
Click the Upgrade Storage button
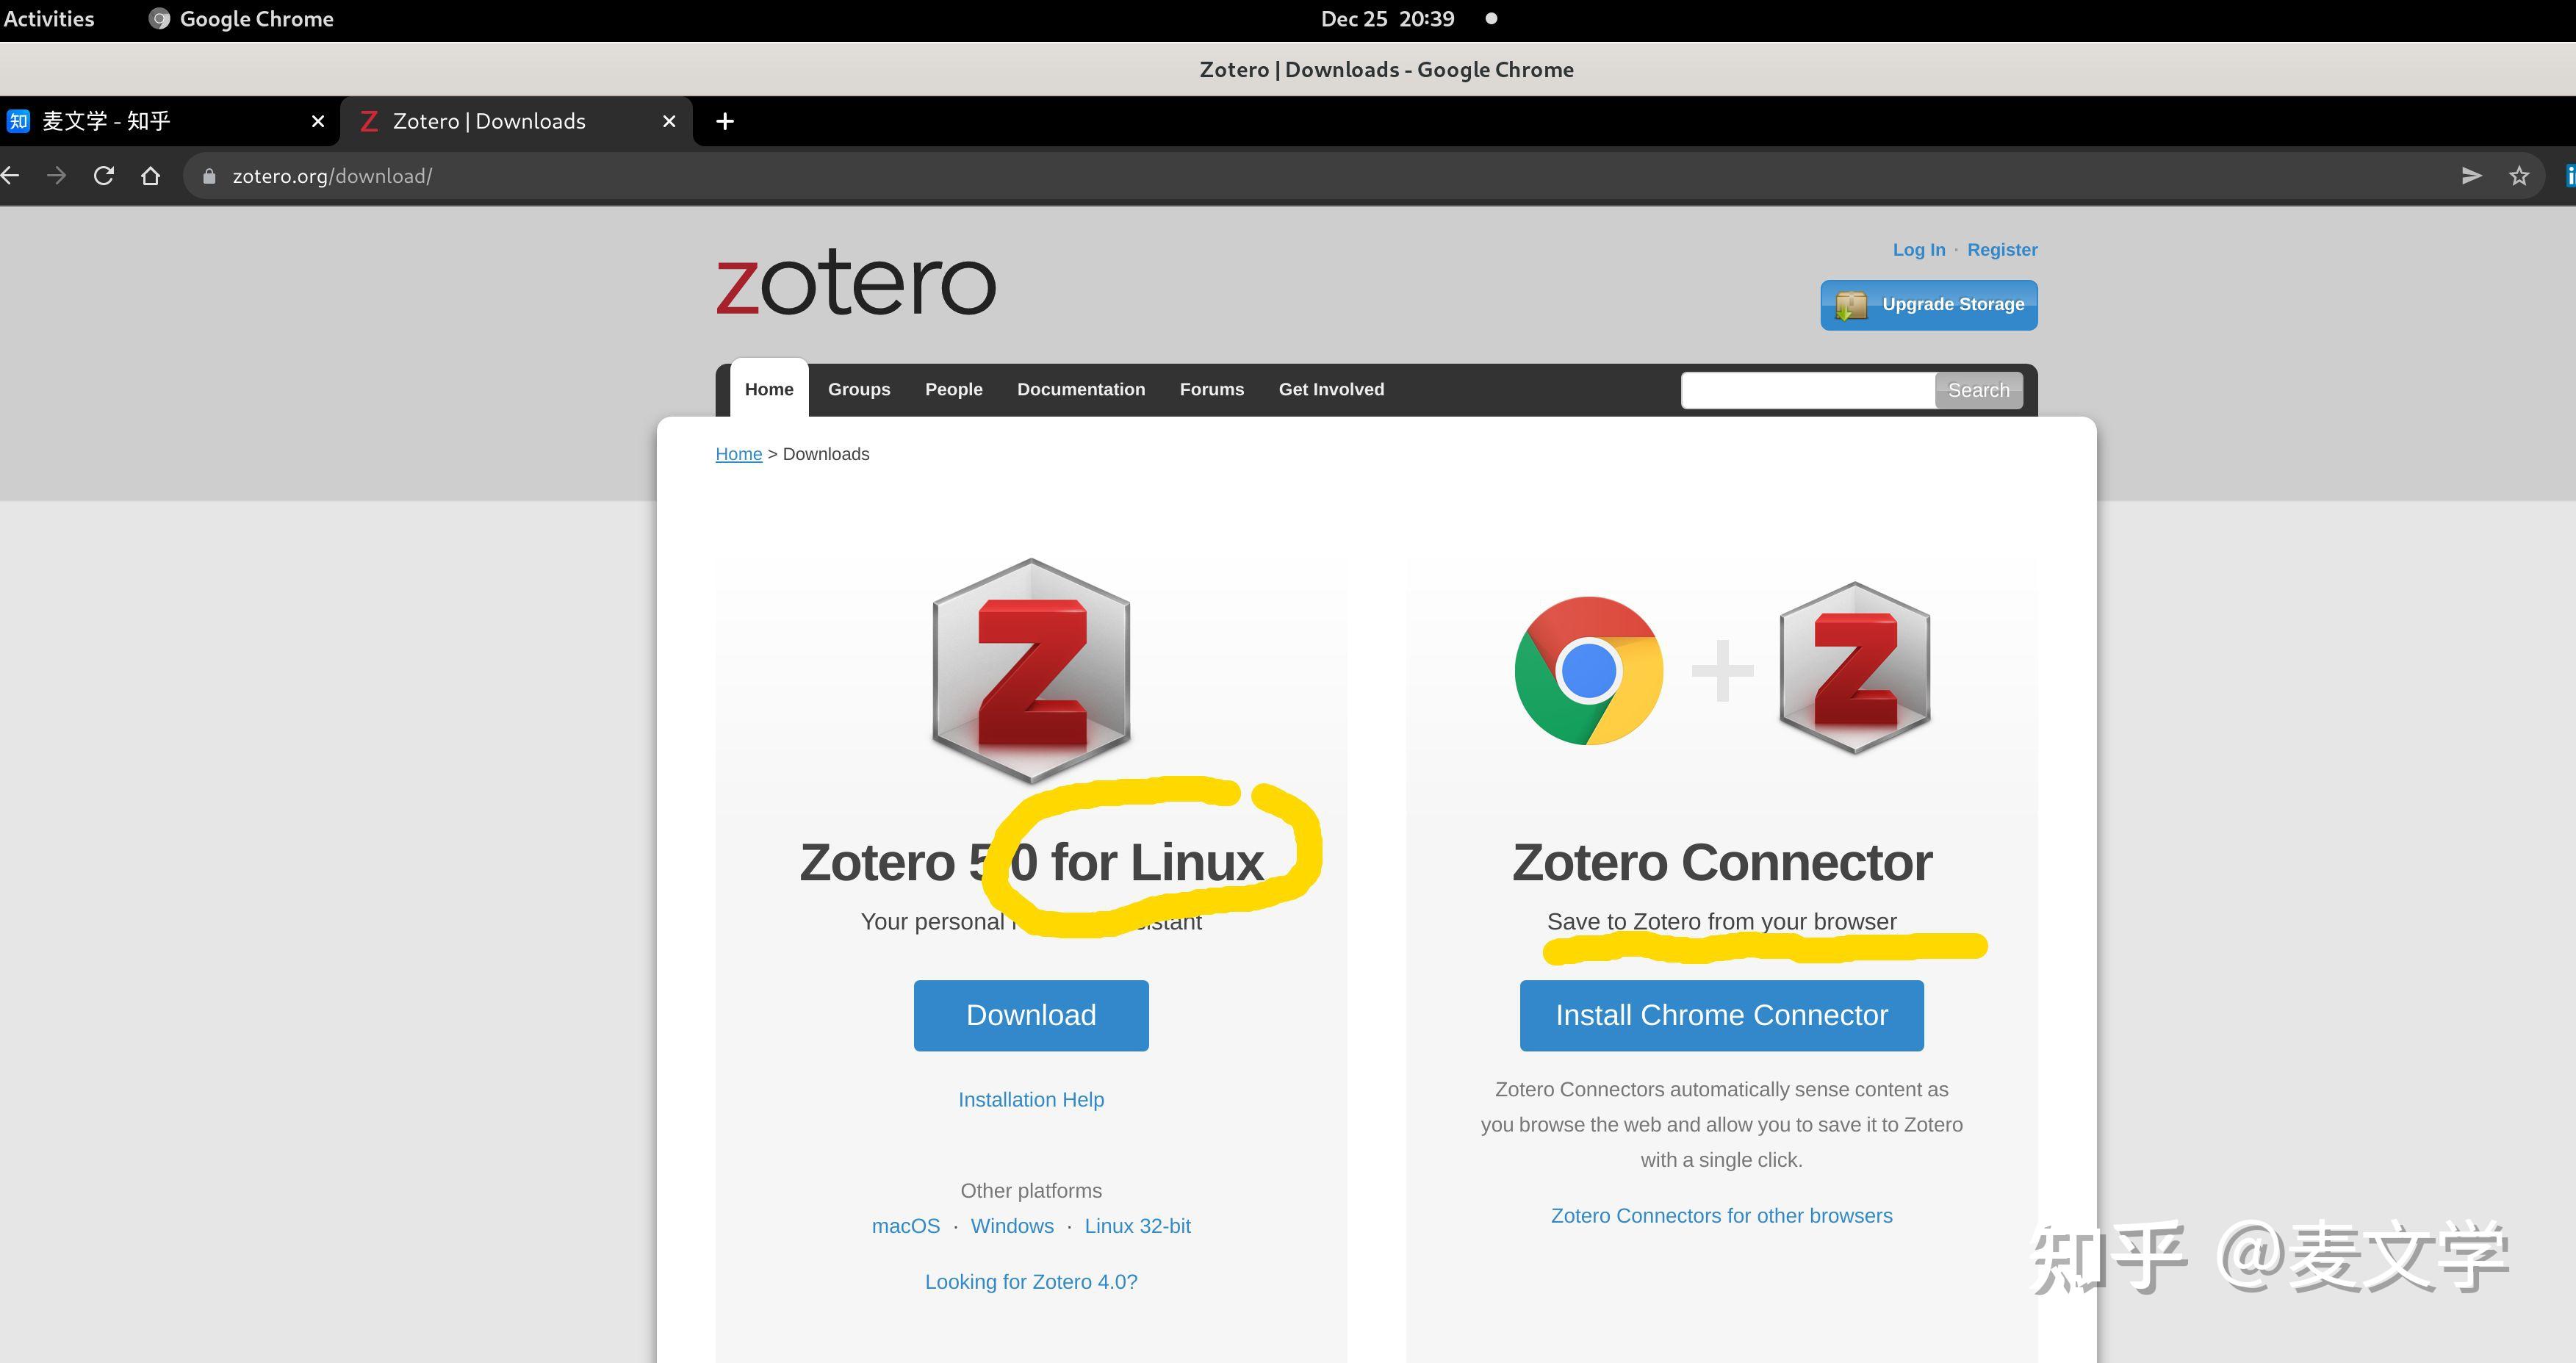(1928, 304)
